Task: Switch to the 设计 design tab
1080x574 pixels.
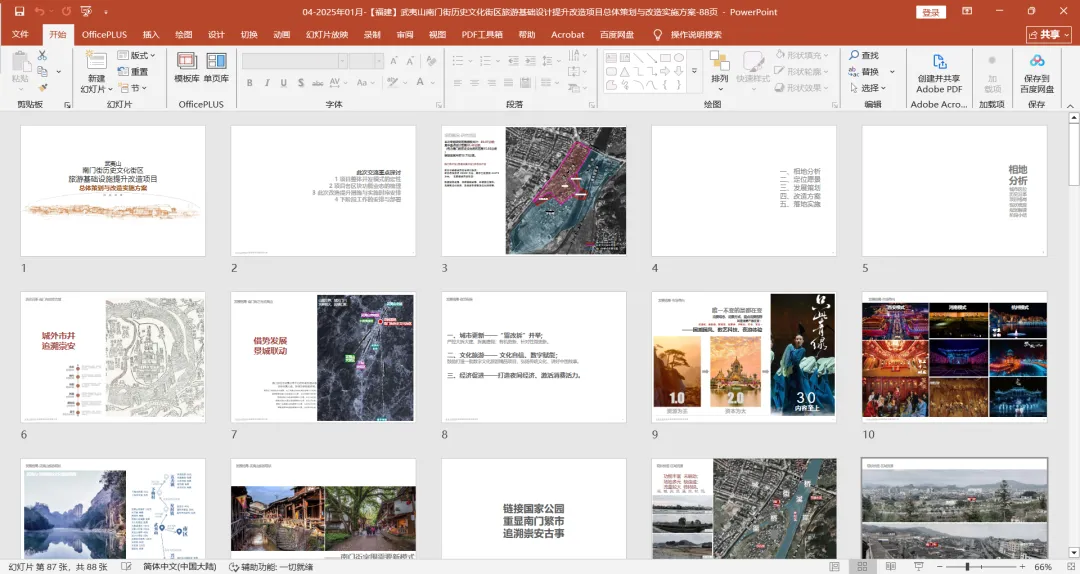Action: (x=216, y=34)
